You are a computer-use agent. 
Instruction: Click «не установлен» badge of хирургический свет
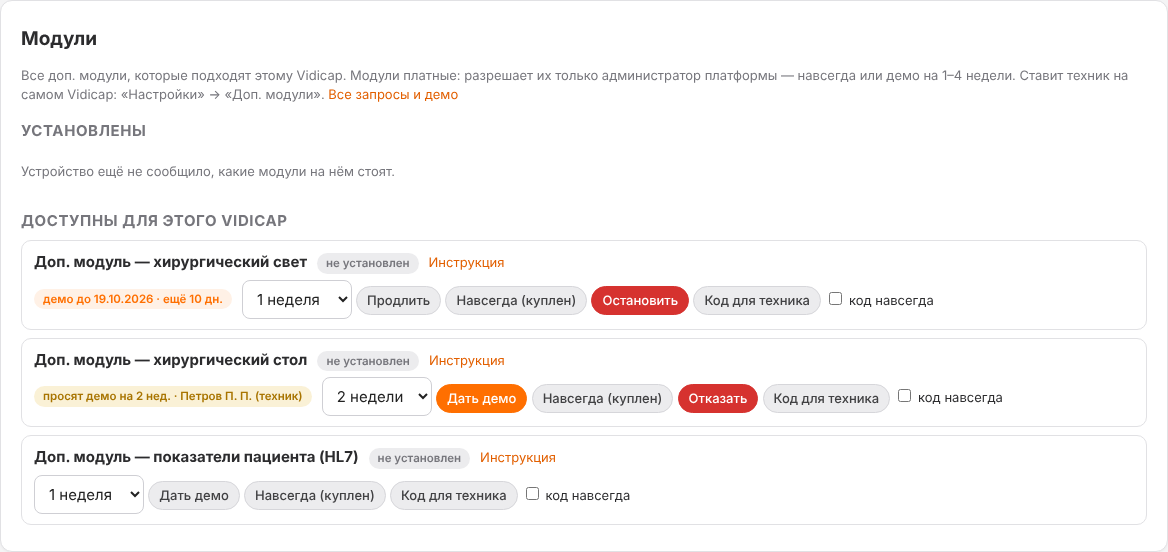pyautogui.click(x=368, y=263)
